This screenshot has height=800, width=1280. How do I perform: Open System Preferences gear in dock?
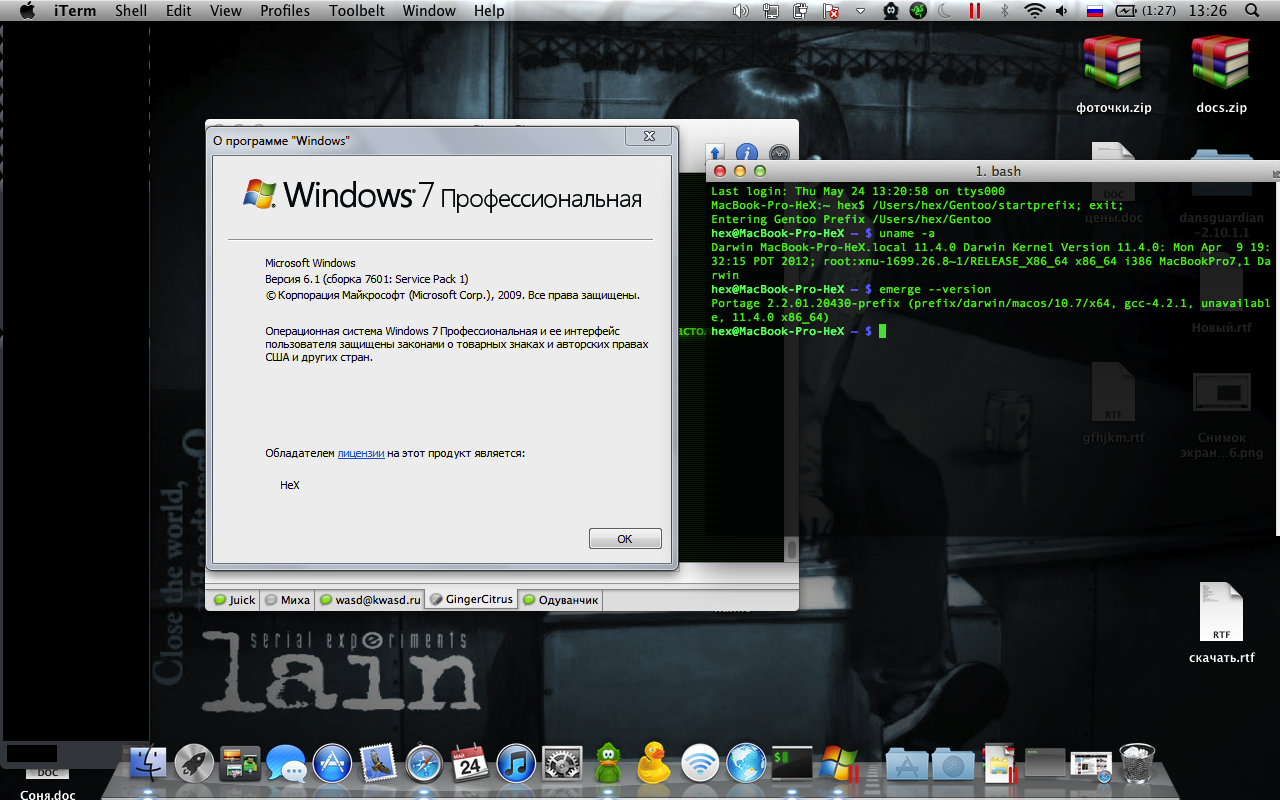click(x=562, y=763)
